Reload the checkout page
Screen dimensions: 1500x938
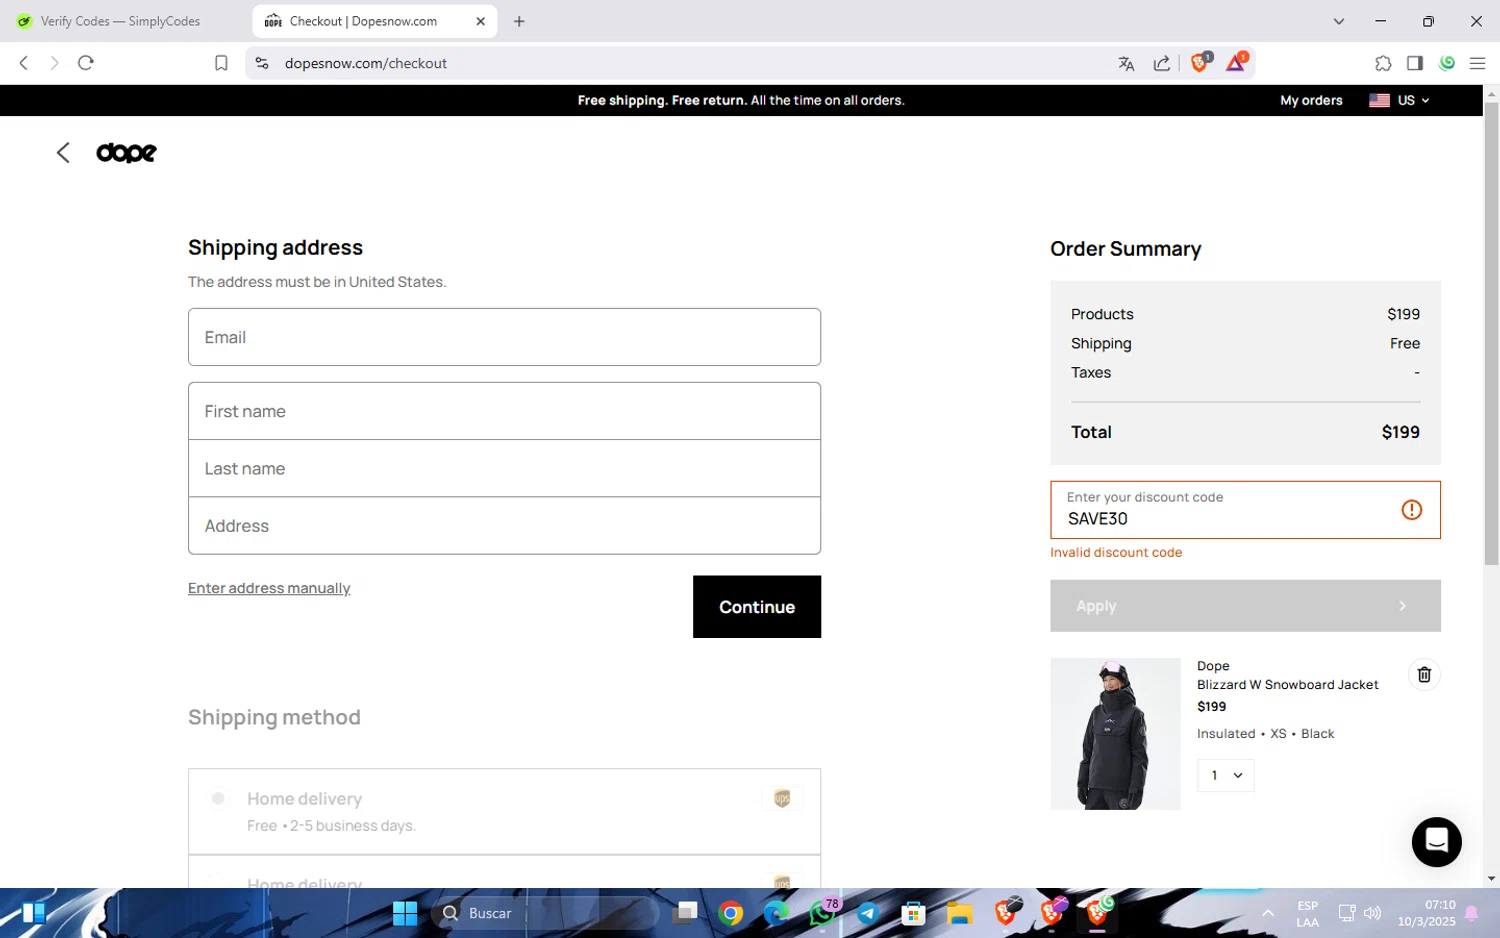click(86, 63)
